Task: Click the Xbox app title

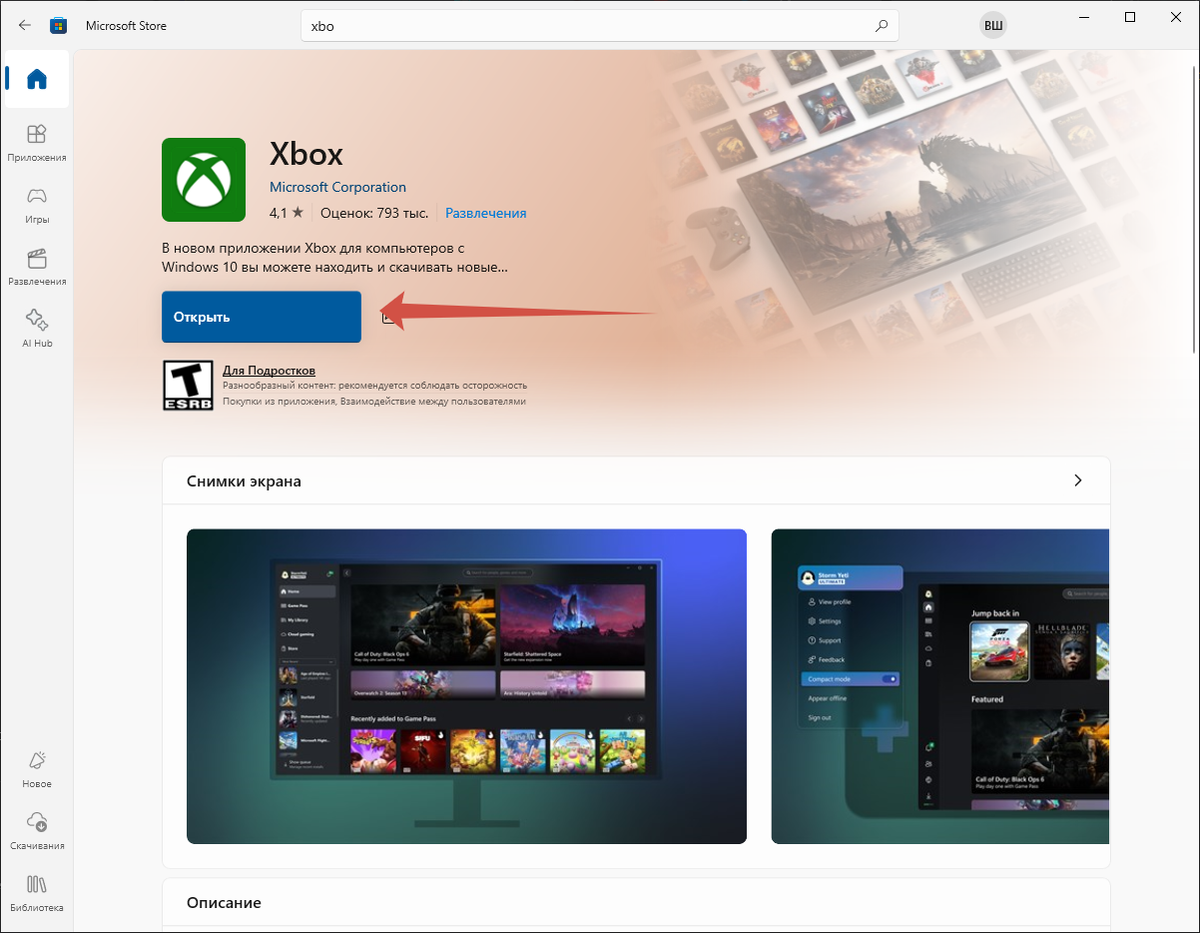Action: pos(307,154)
